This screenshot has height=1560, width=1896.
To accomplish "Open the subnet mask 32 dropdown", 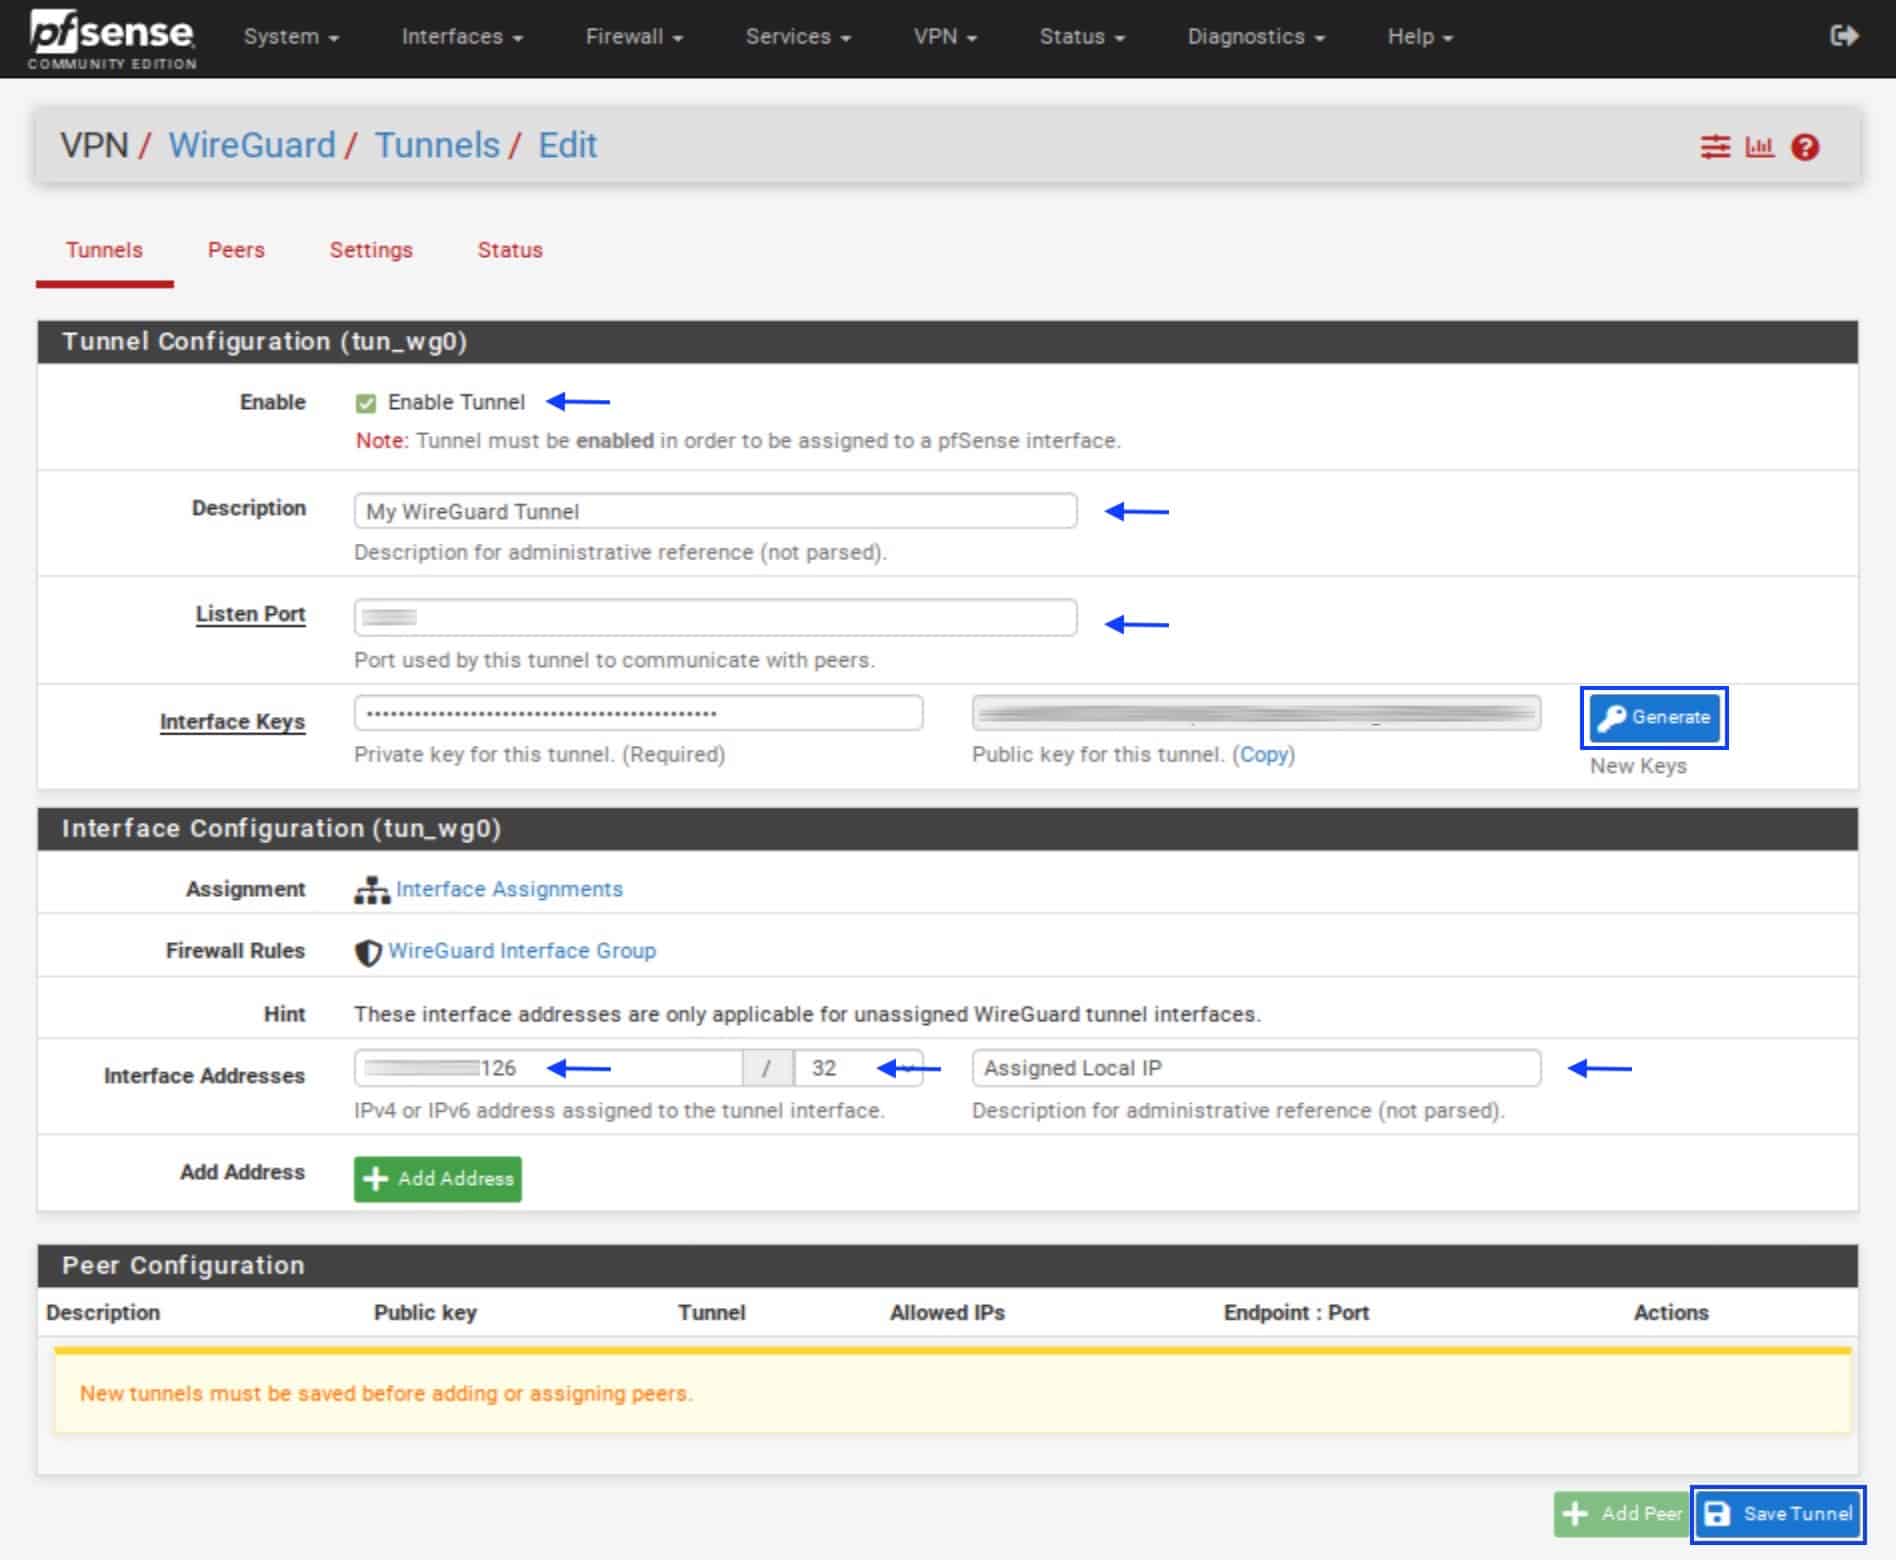I will pyautogui.click(x=858, y=1068).
